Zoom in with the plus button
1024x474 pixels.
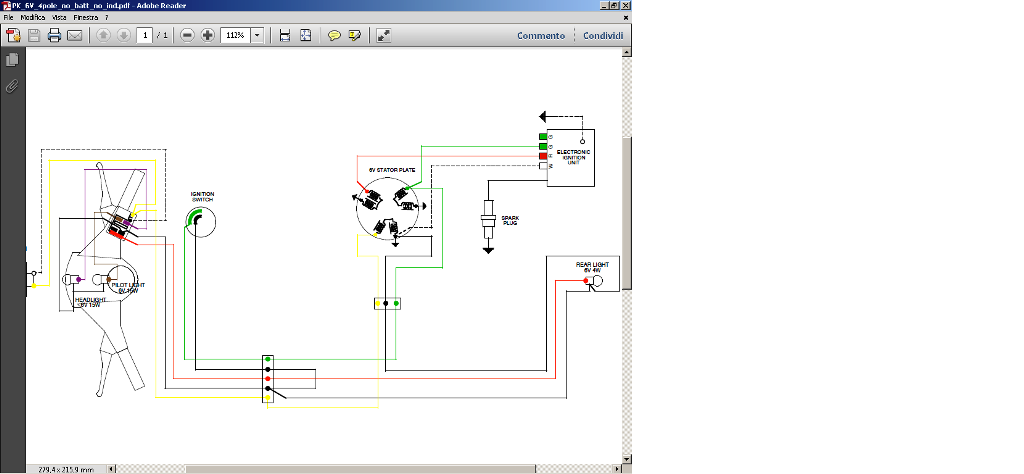coord(207,35)
